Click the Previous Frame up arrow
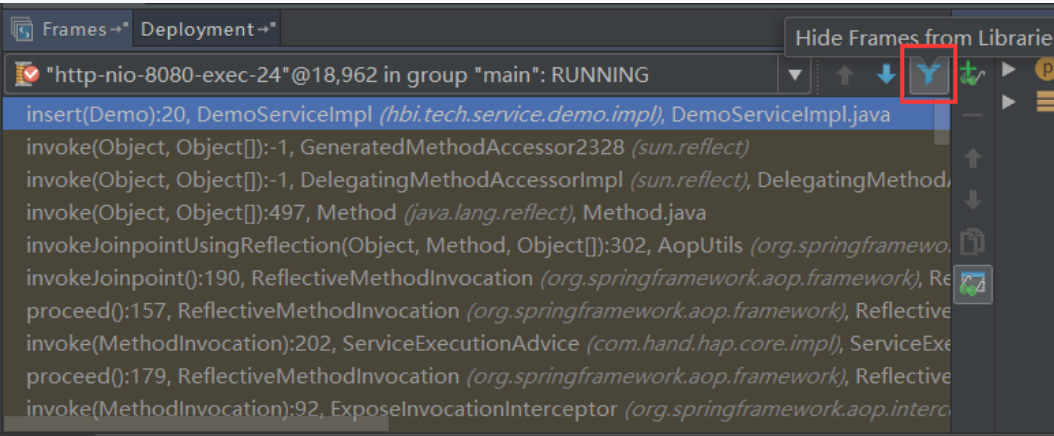 [x=844, y=75]
